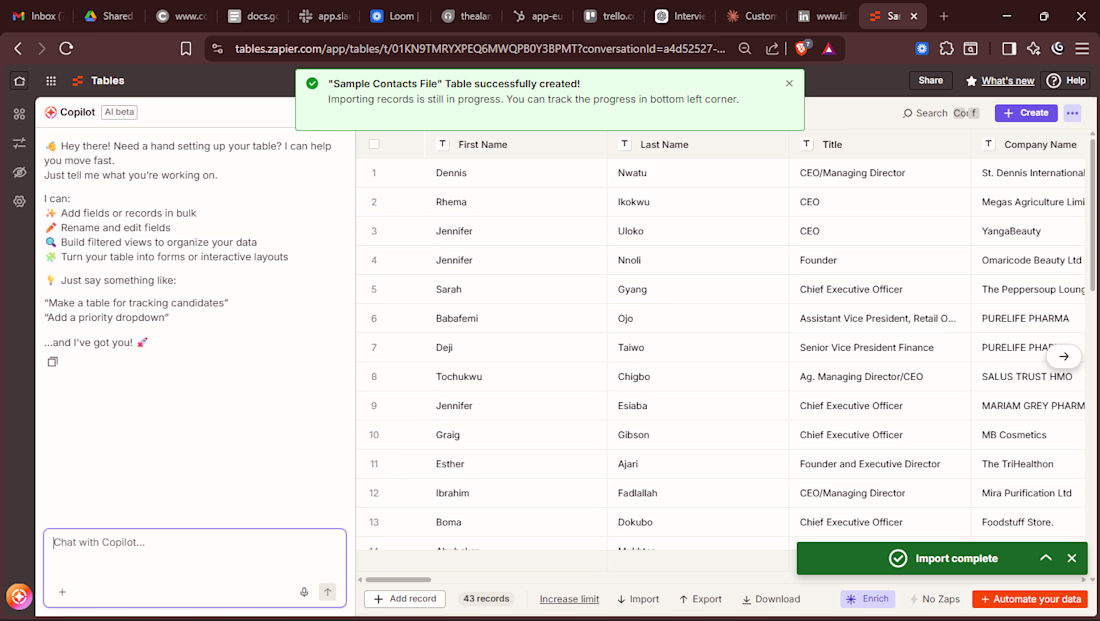
Task: Switch to the Shared Drive tab
Action: click(109, 16)
